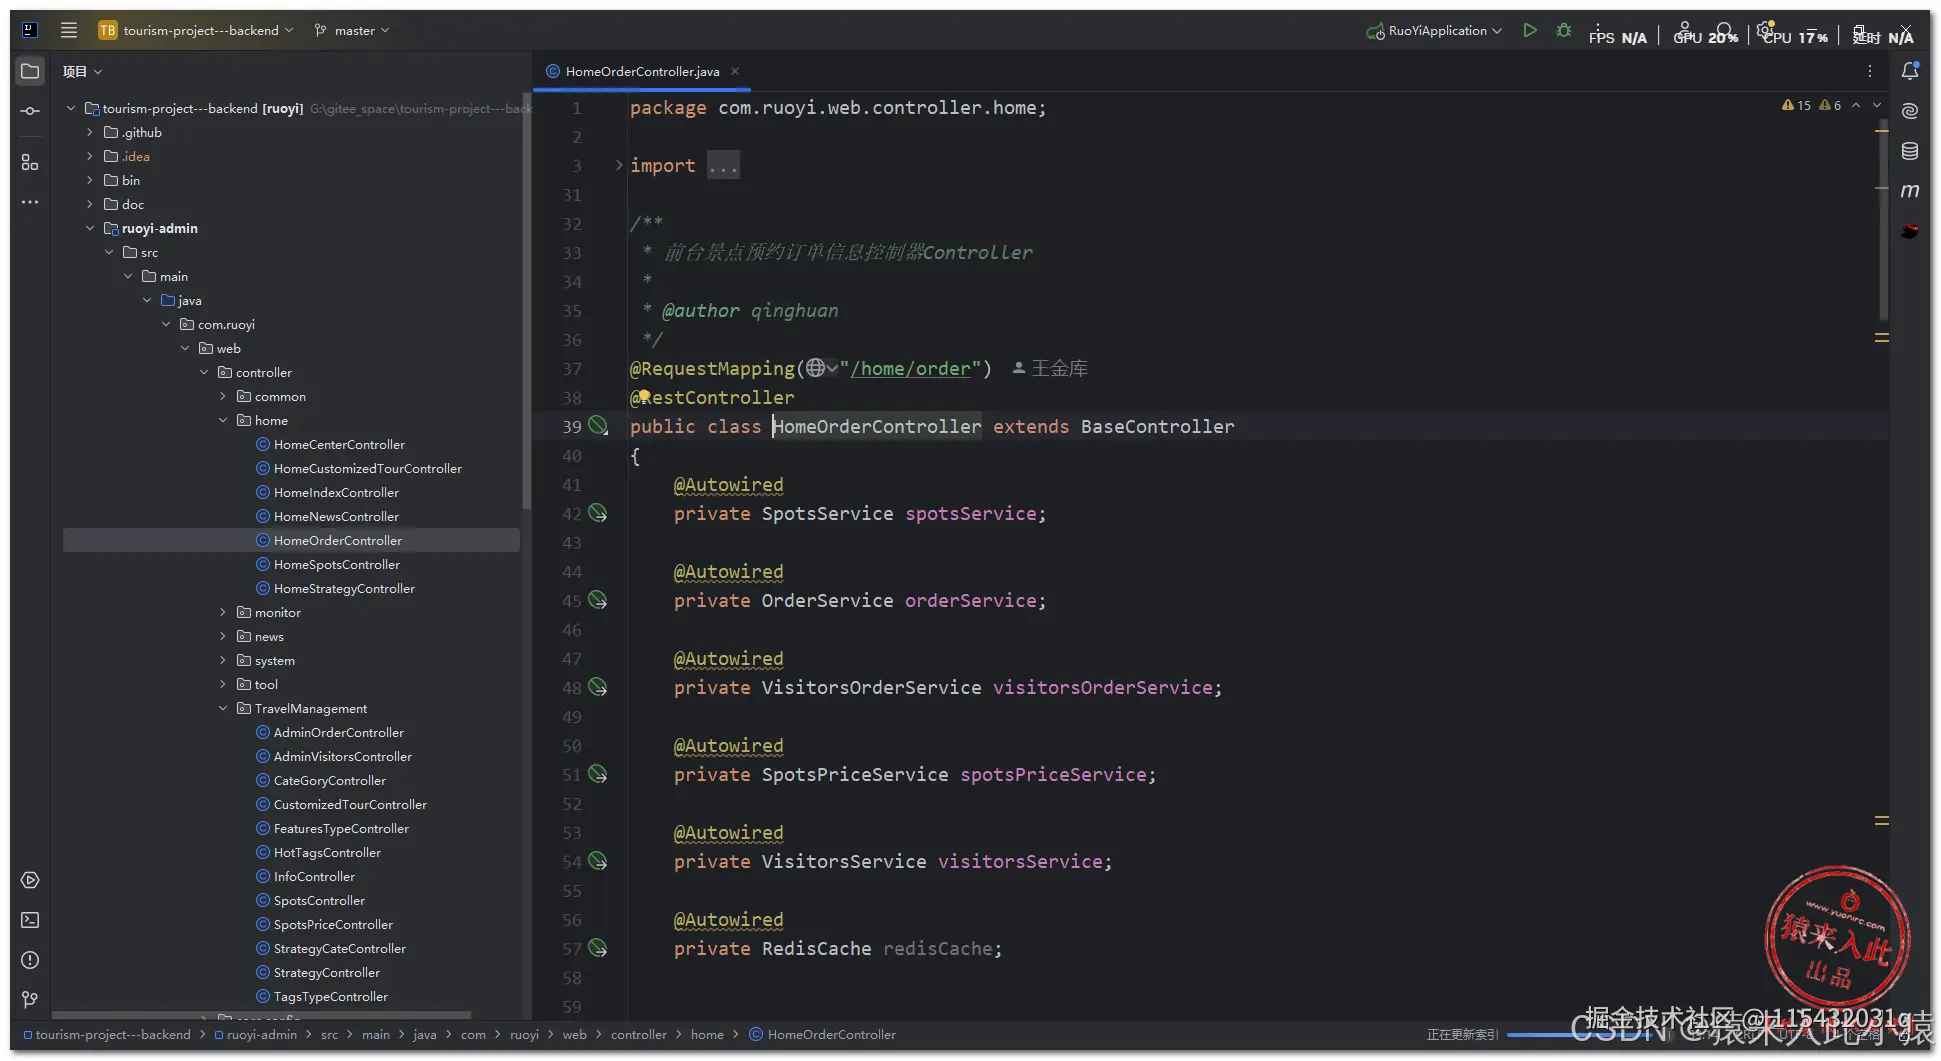The width and height of the screenshot is (1941, 1061).
Task: Open the Maven tool window
Action: pos(1910,190)
